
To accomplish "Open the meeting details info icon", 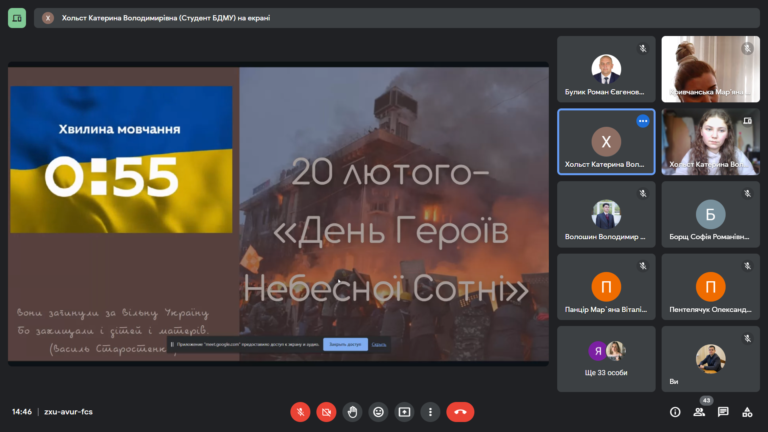I will point(675,411).
